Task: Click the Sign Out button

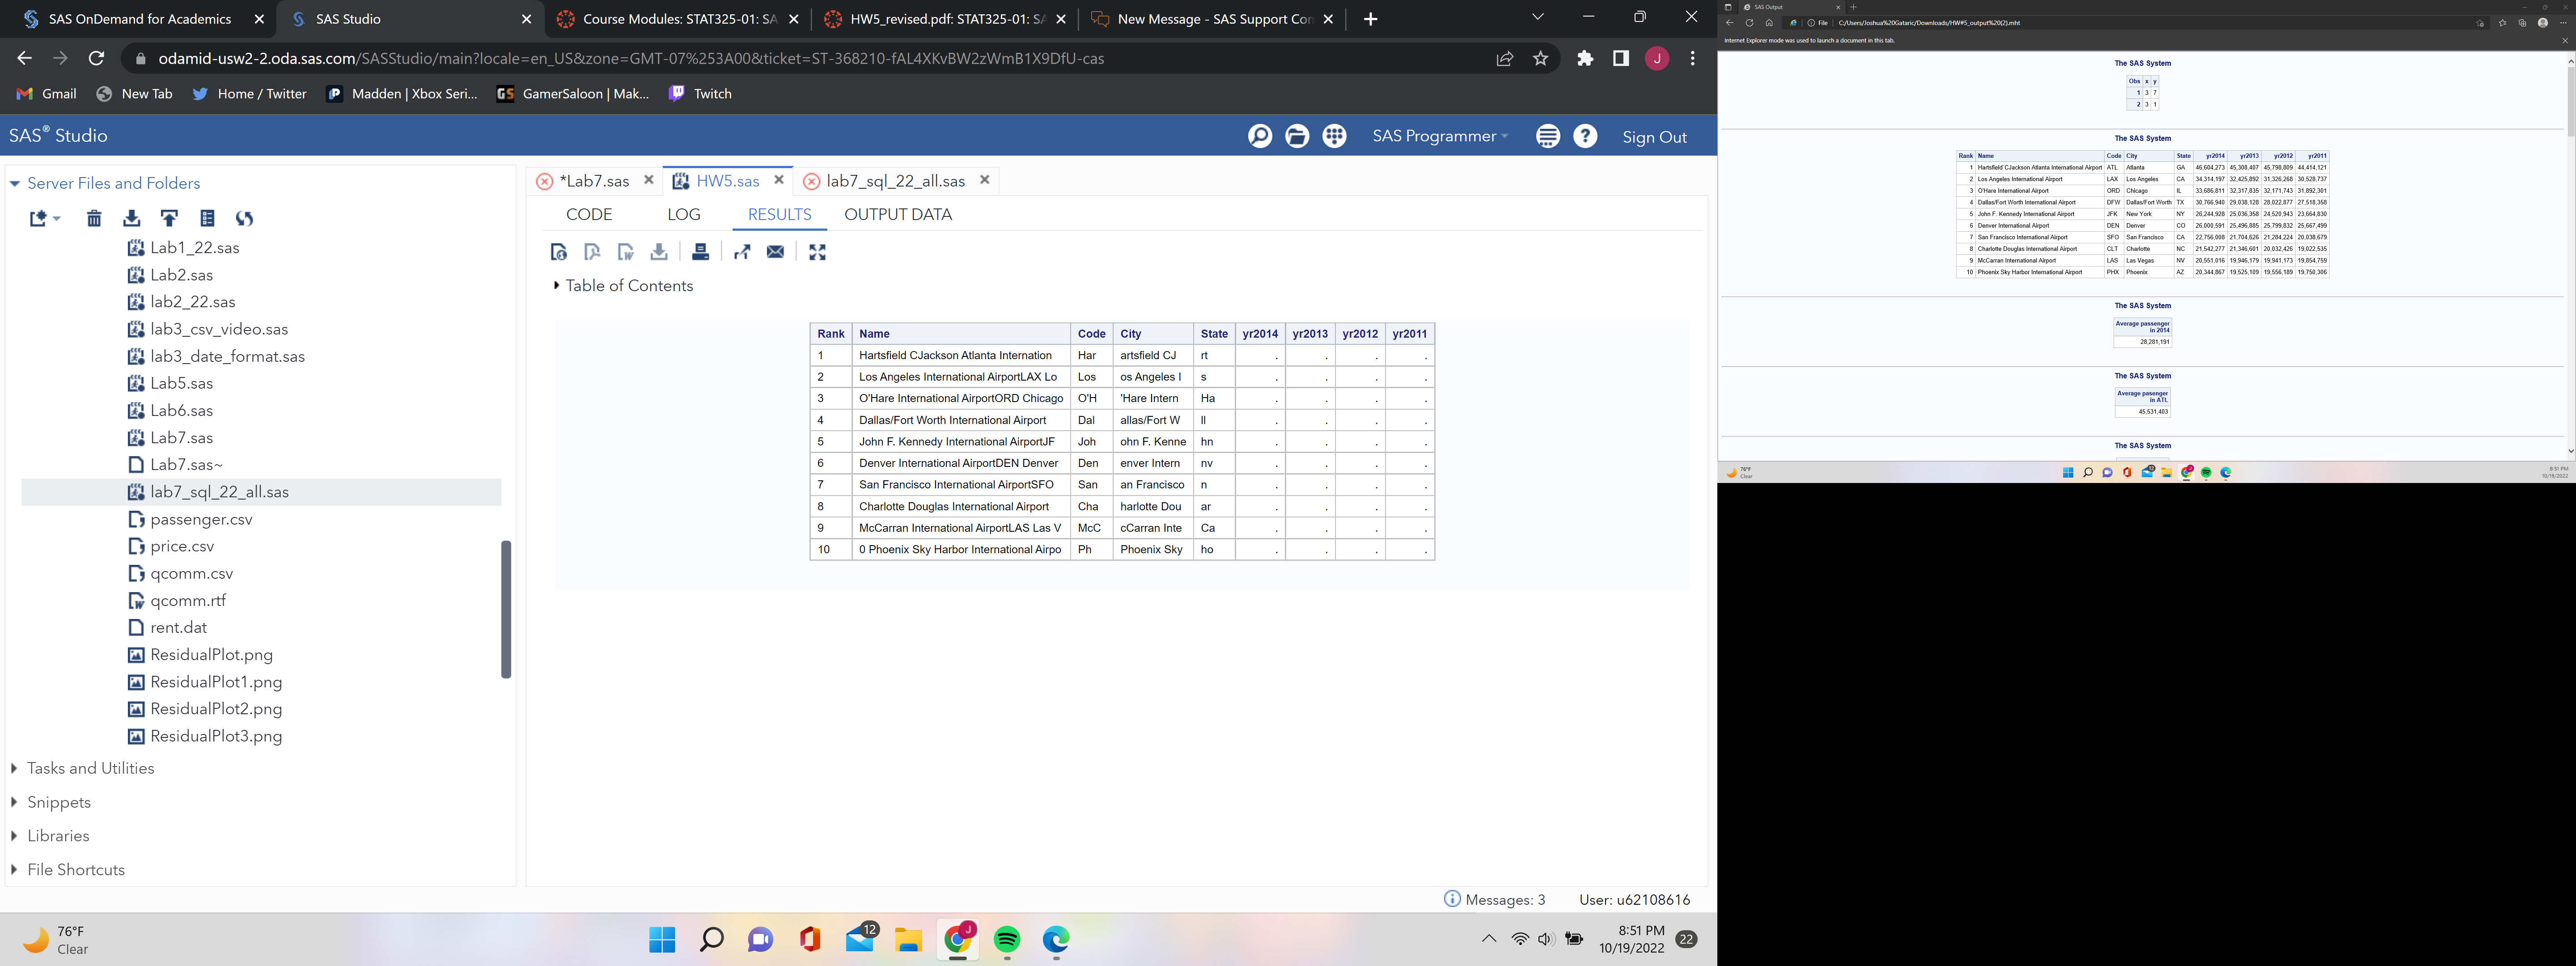Action: [1654, 136]
